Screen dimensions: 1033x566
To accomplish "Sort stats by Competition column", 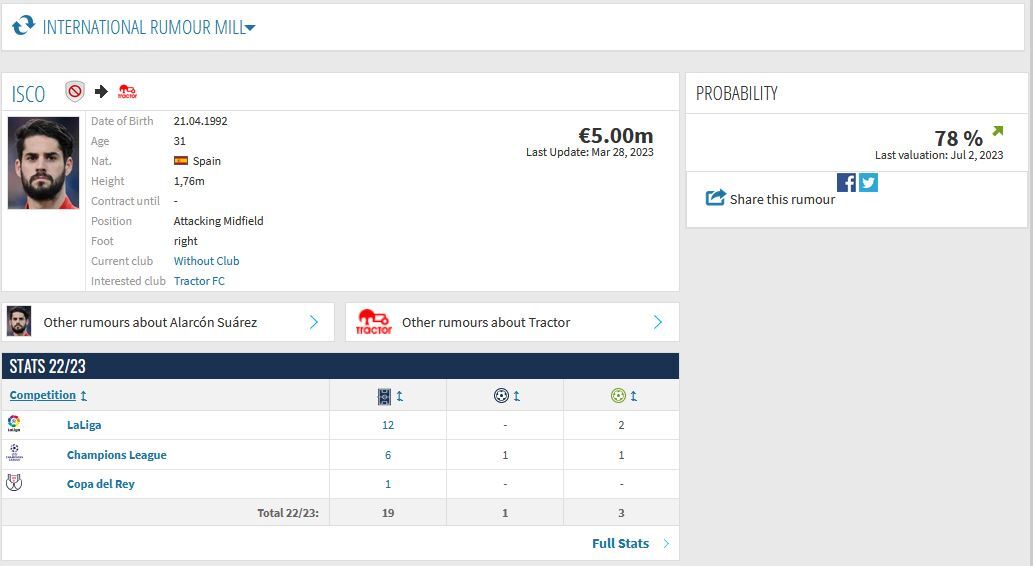I will click(x=43, y=395).
